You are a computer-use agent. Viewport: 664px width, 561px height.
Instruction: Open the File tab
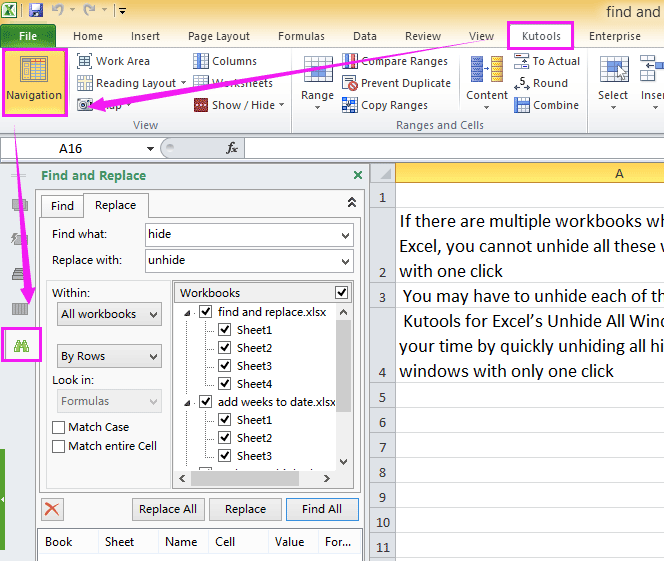point(28,36)
